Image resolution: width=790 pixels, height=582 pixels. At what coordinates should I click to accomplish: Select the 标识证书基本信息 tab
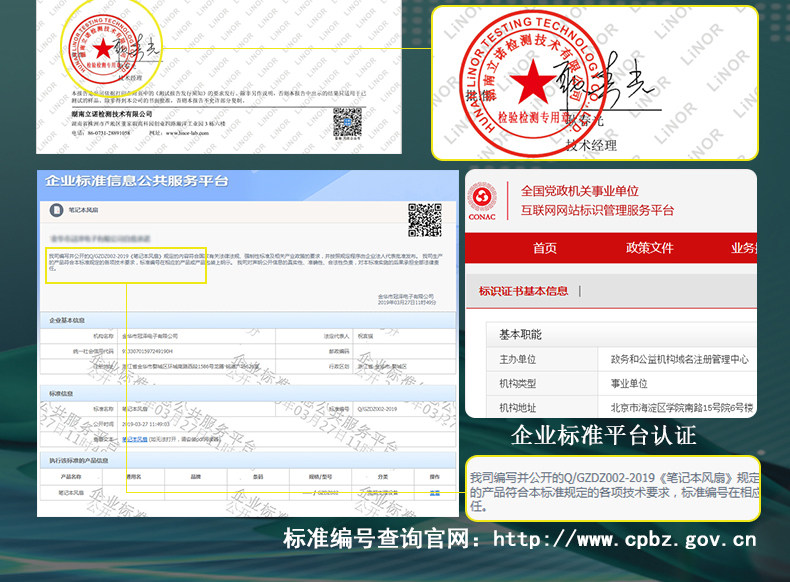(x=523, y=291)
